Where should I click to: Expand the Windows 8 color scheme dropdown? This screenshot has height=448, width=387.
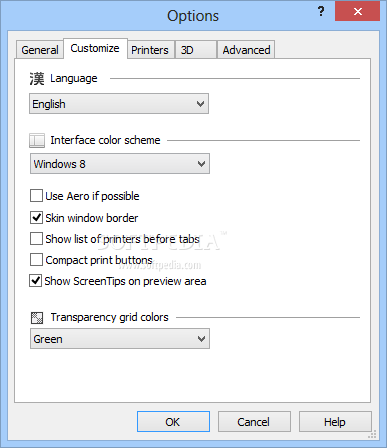pos(120,164)
